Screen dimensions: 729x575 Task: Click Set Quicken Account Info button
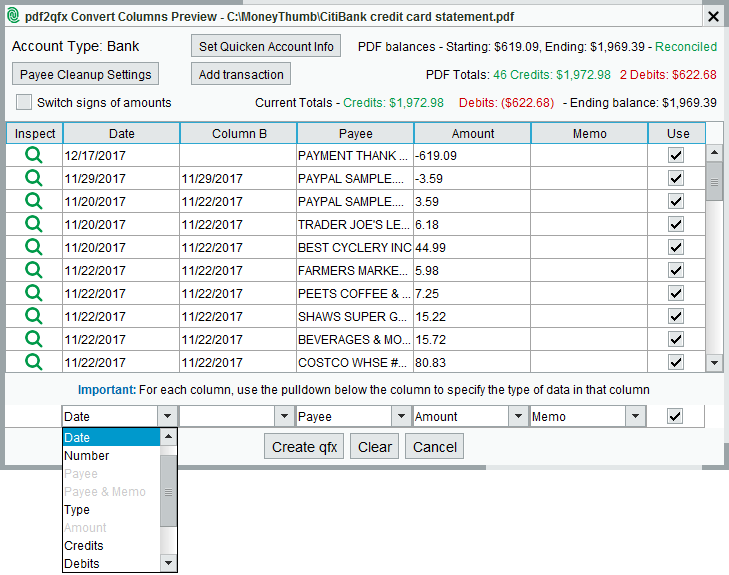click(x=266, y=46)
